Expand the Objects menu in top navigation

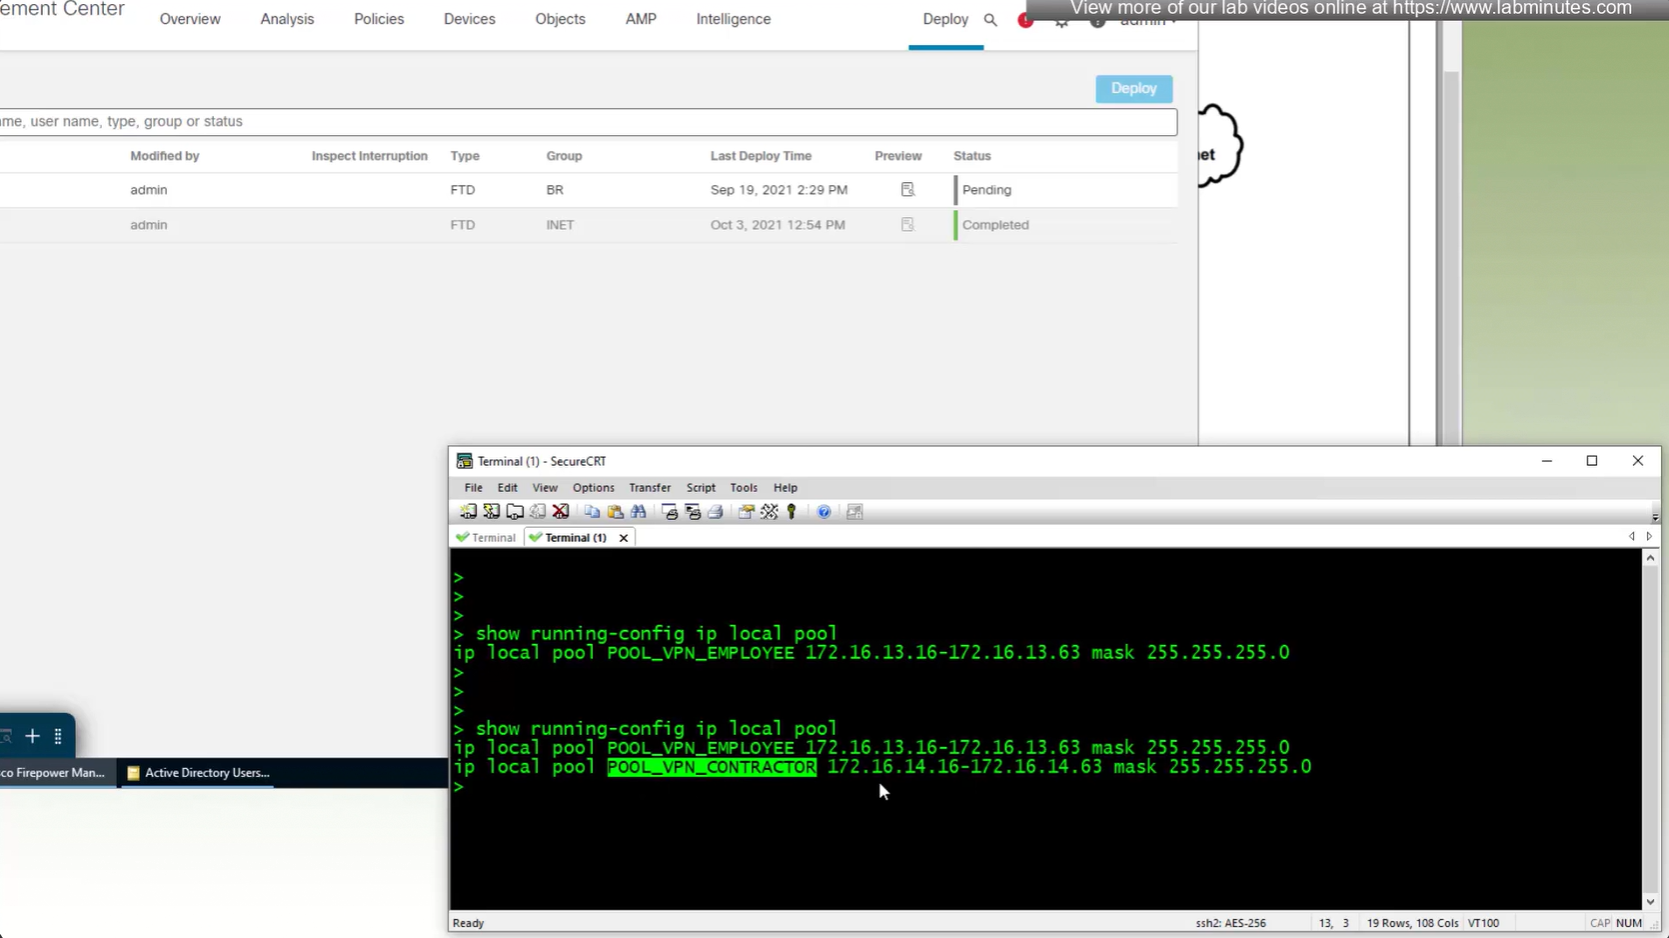pyautogui.click(x=560, y=19)
